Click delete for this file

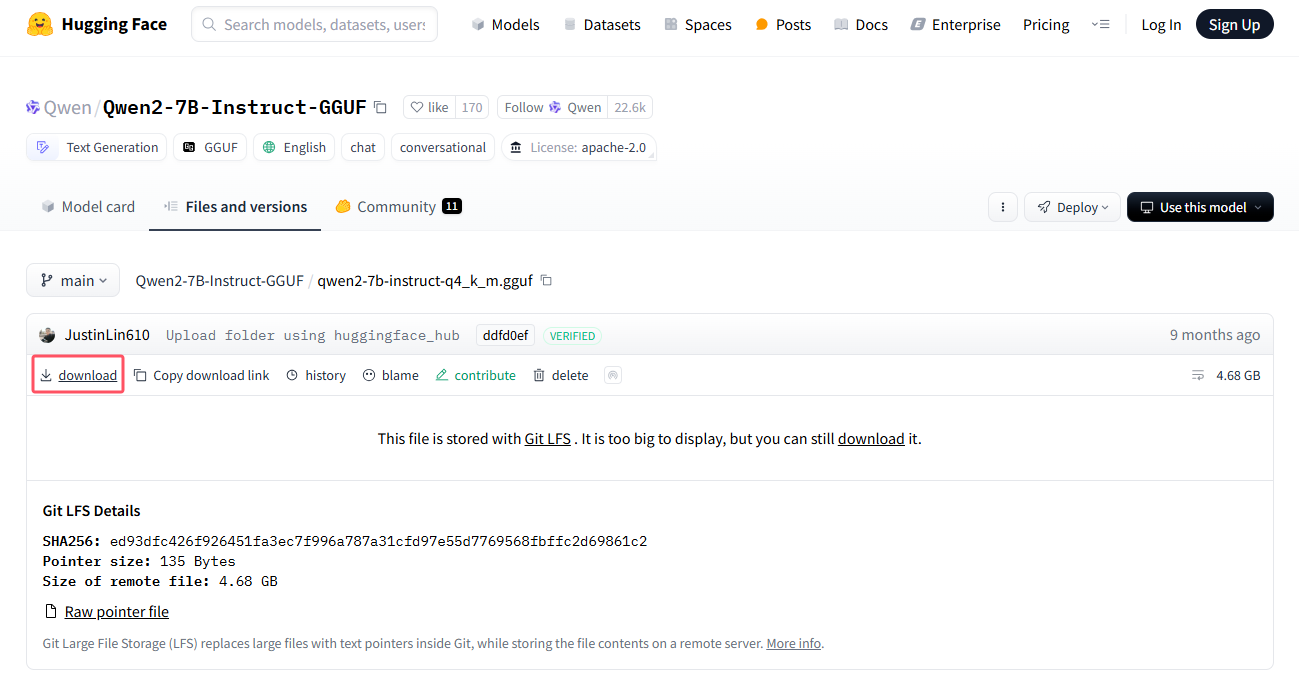(560, 375)
